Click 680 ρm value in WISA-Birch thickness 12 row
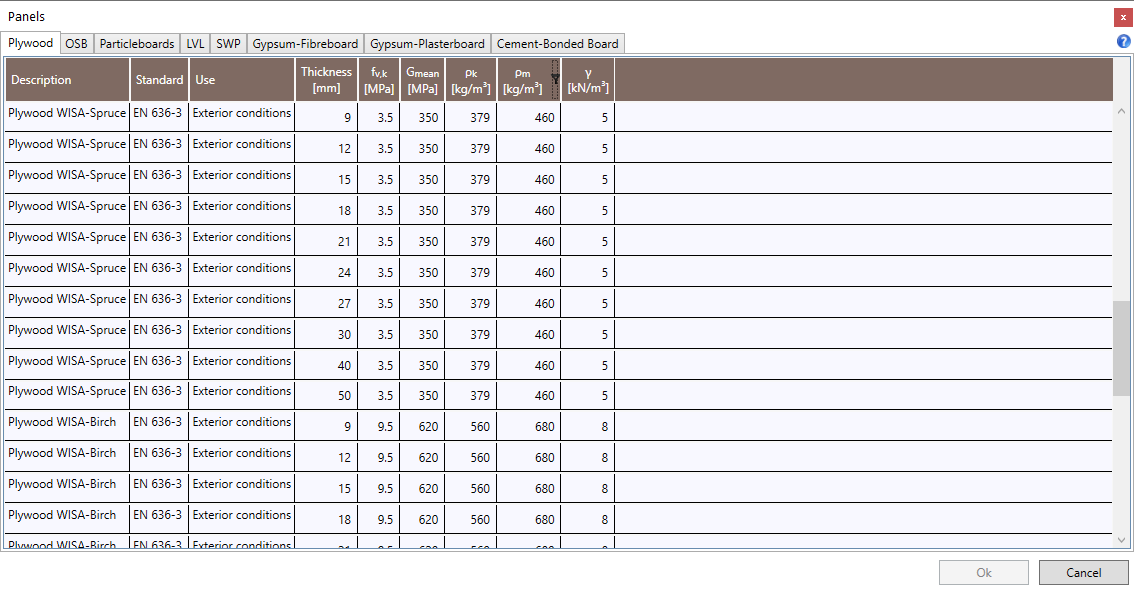 (545, 458)
